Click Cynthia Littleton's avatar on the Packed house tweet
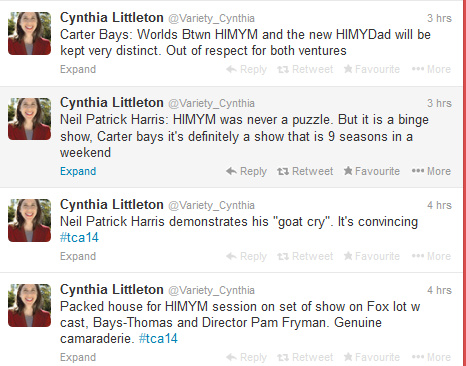Screen dimensions: 466x366 coord(29,305)
